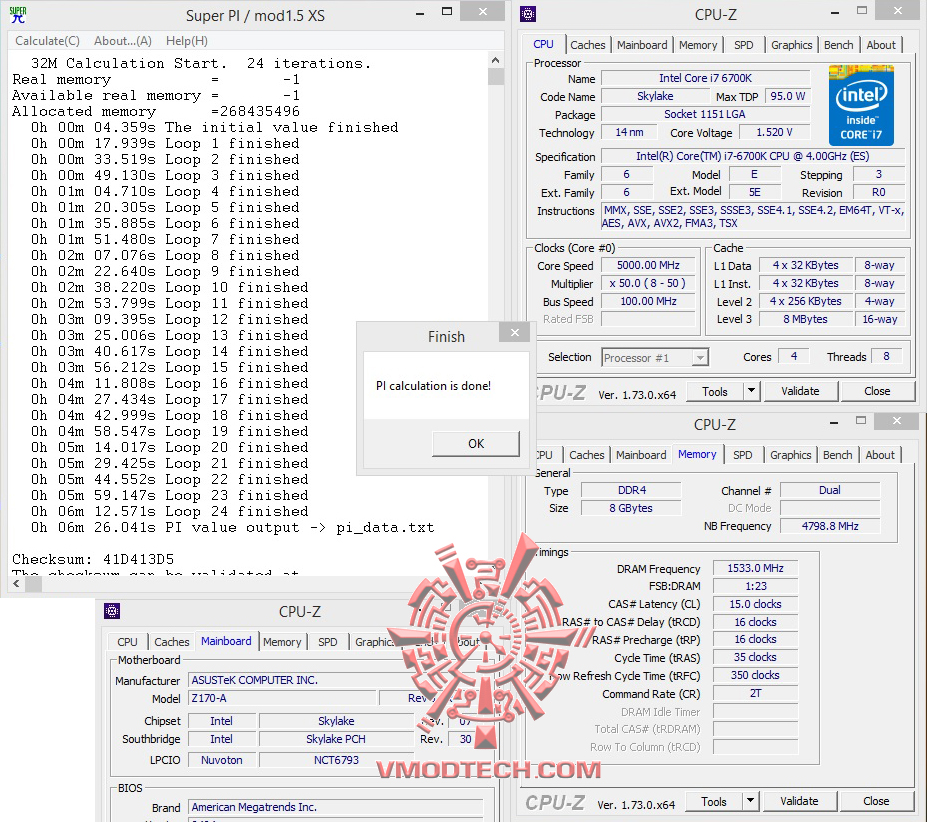Click Super PI vertical scrollbar thumb

pos(495,77)
